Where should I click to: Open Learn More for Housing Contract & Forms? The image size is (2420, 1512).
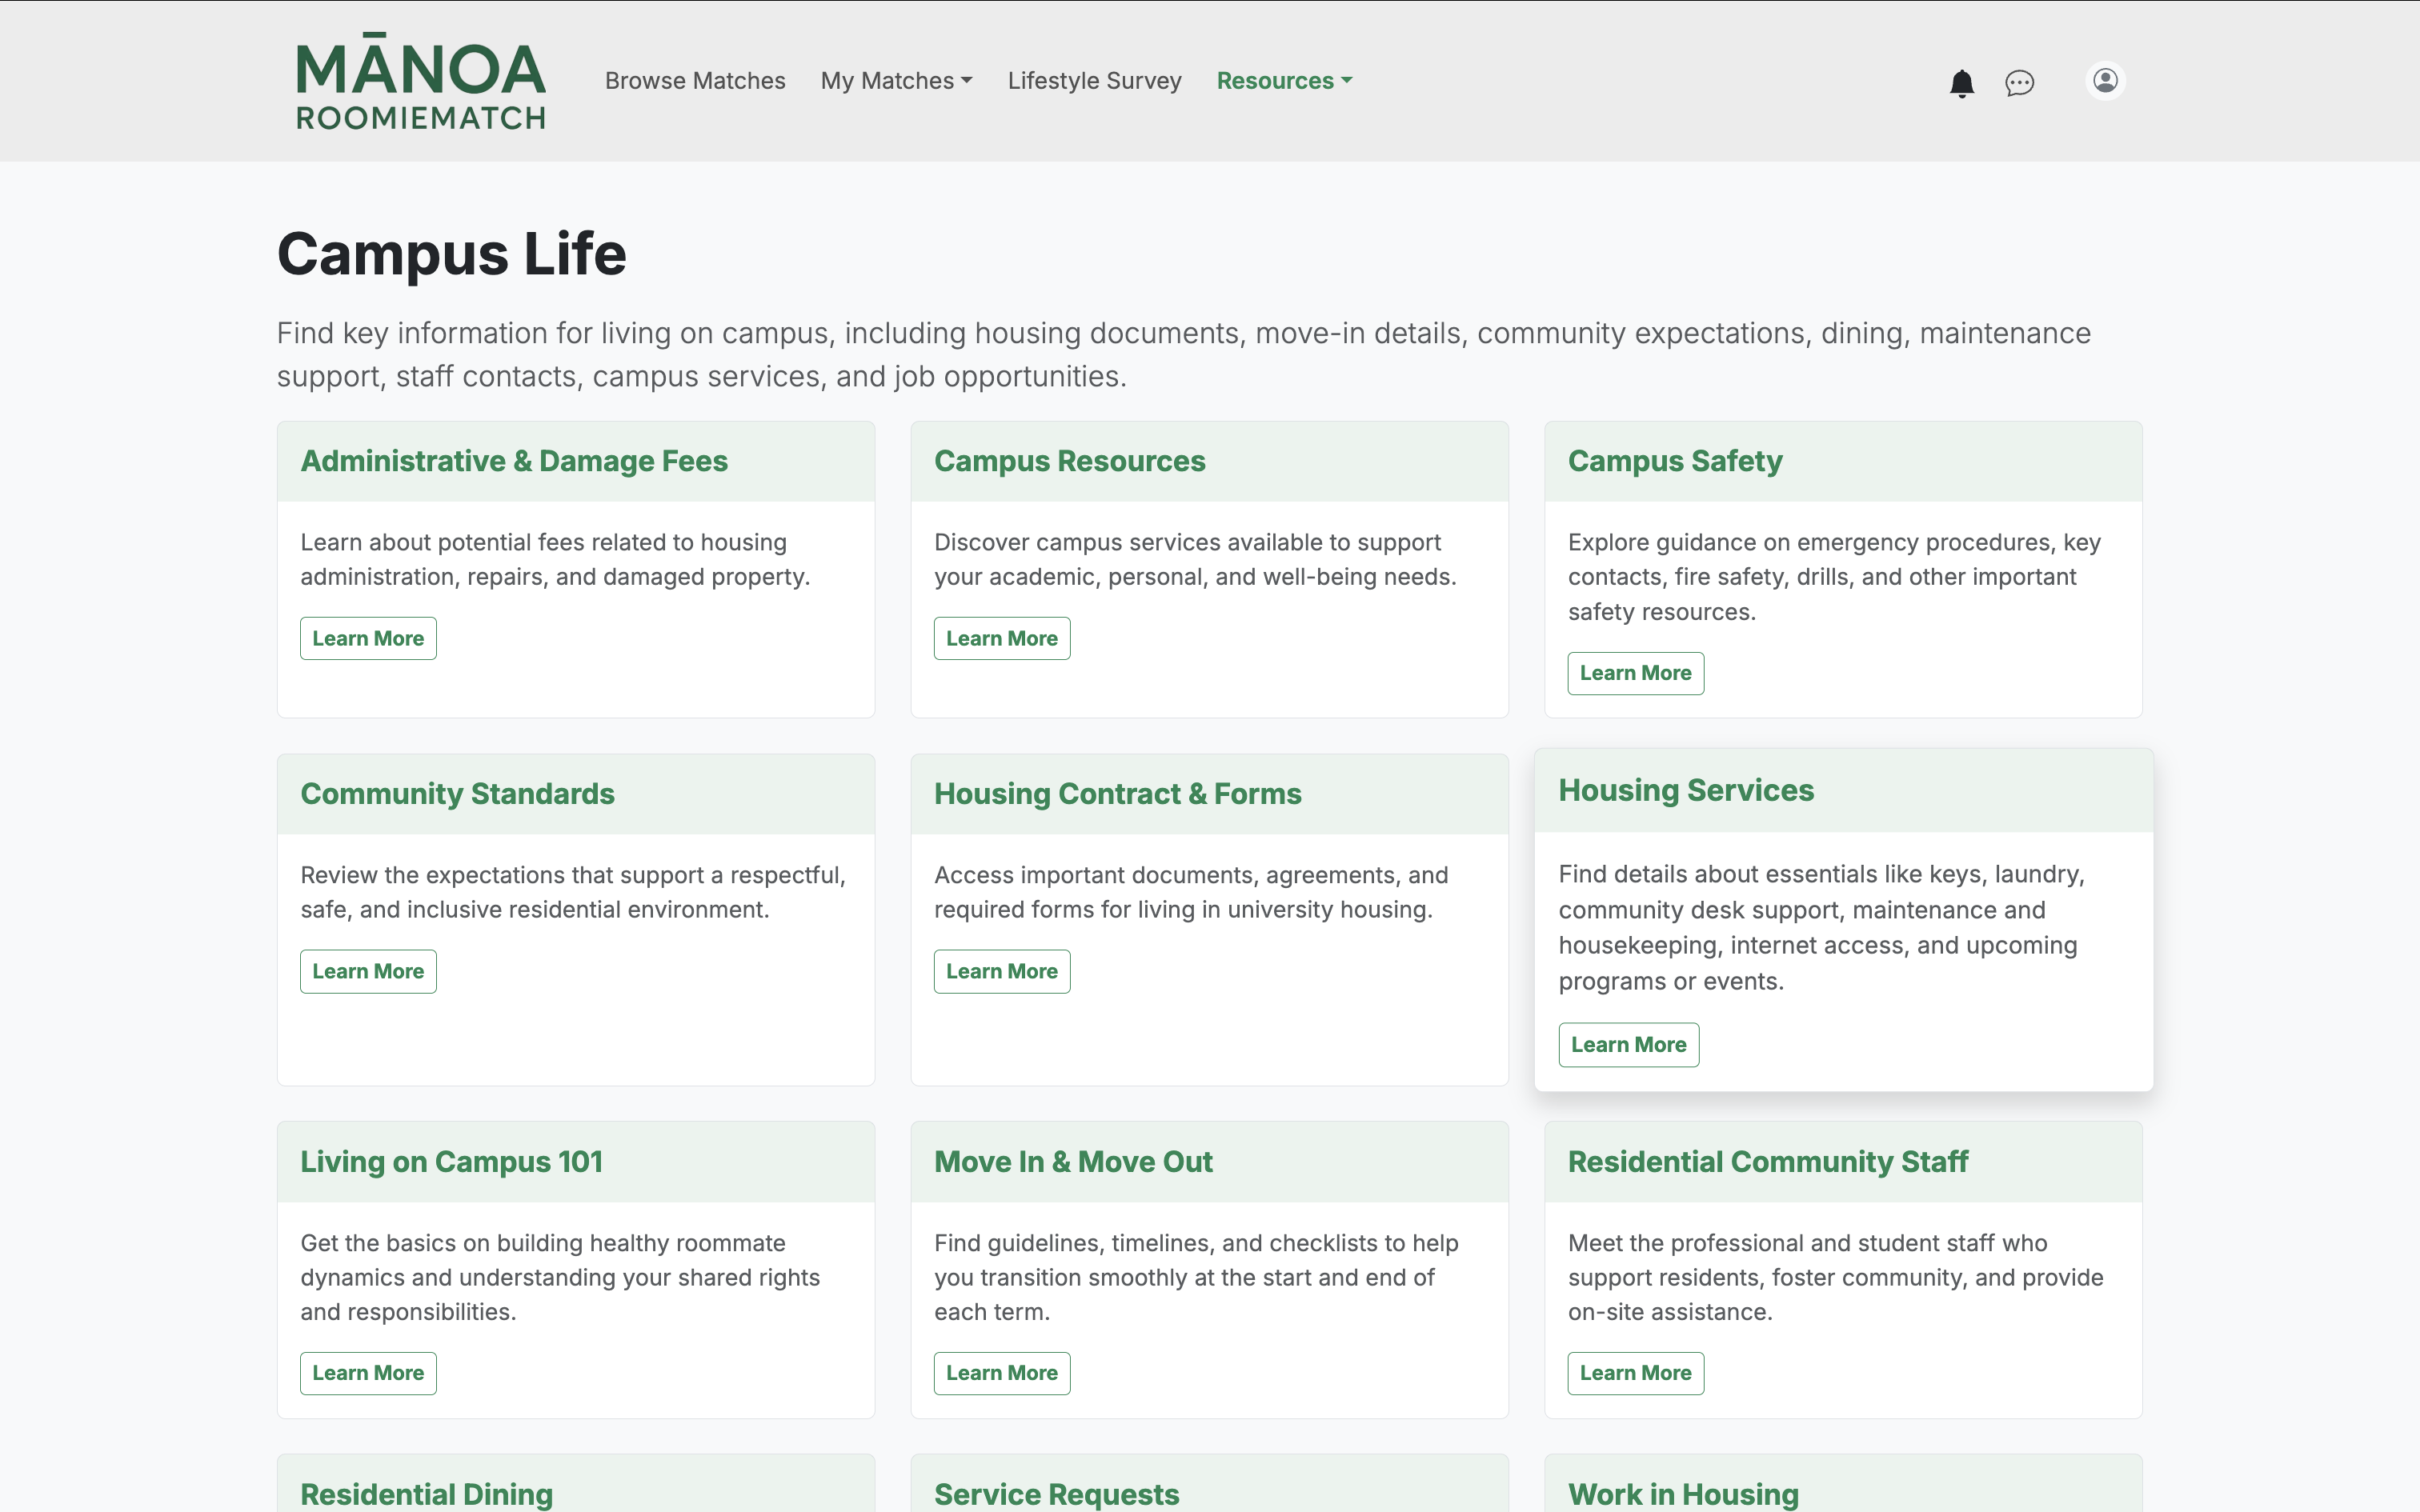coord(1001,971)
